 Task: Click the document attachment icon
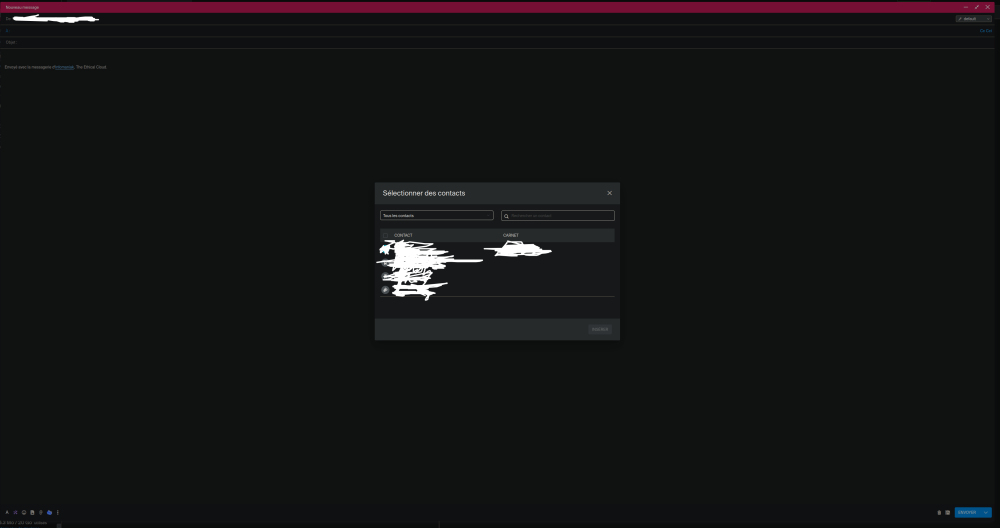(x=32, y=512)
